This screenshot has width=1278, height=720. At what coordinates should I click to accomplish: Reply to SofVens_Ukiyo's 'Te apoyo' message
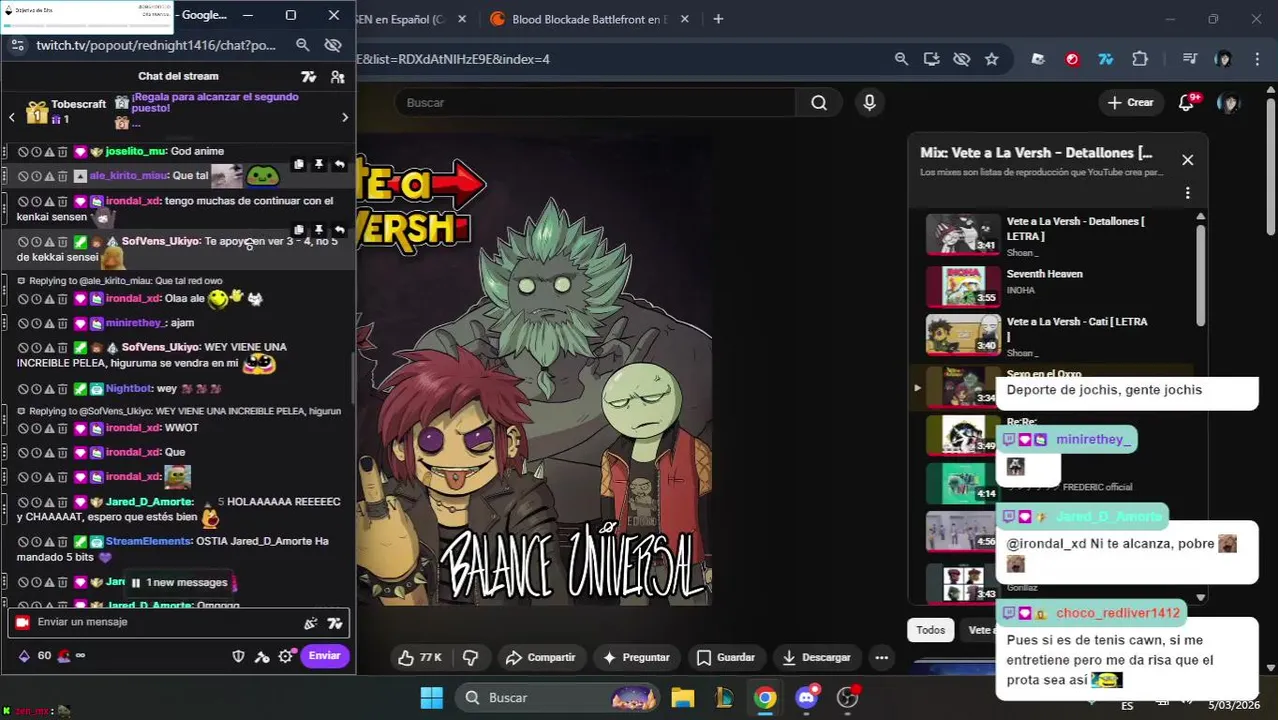pos(340,230)
